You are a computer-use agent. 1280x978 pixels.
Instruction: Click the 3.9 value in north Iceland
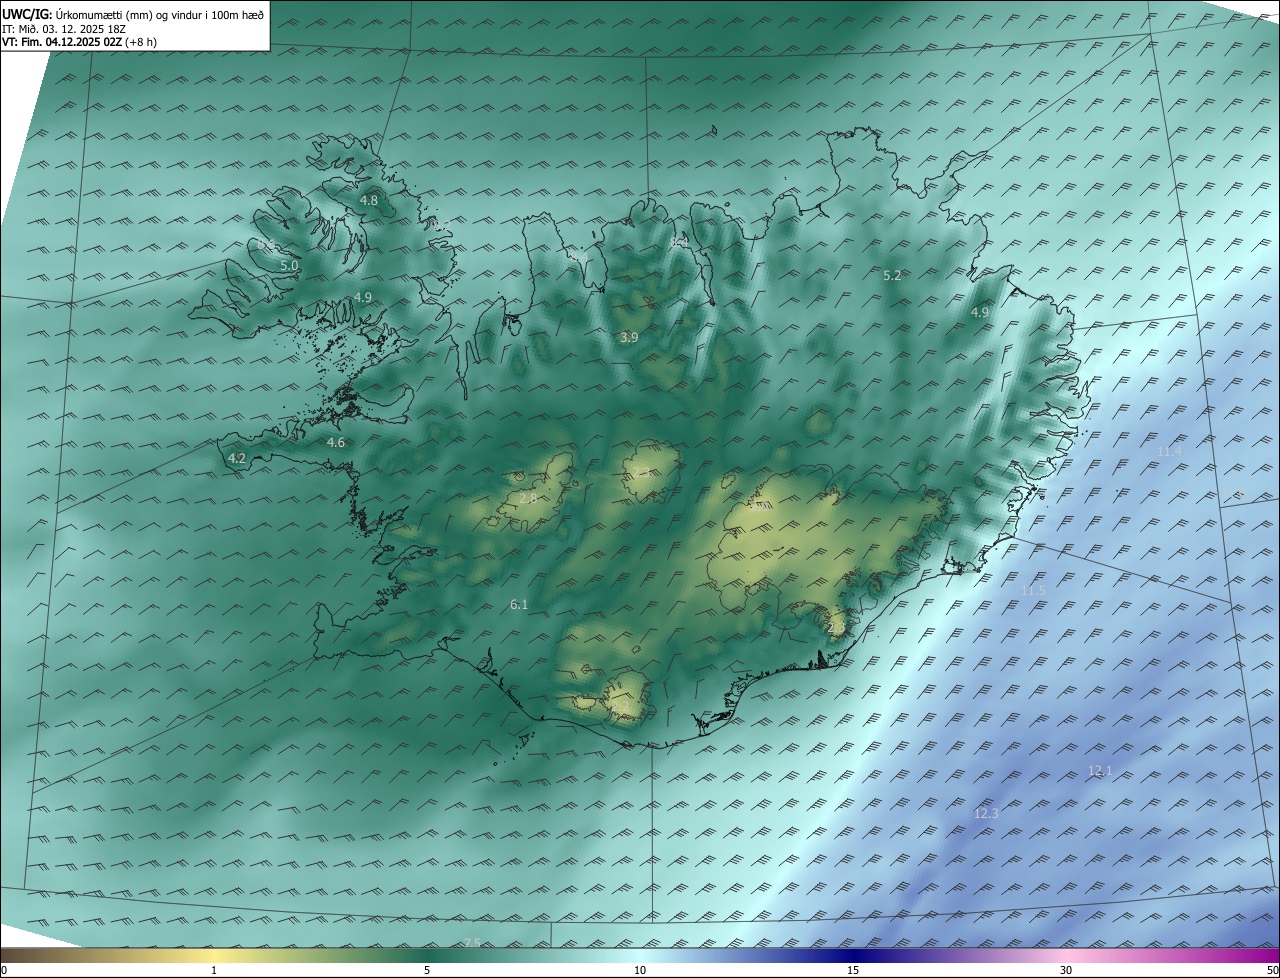629,339
